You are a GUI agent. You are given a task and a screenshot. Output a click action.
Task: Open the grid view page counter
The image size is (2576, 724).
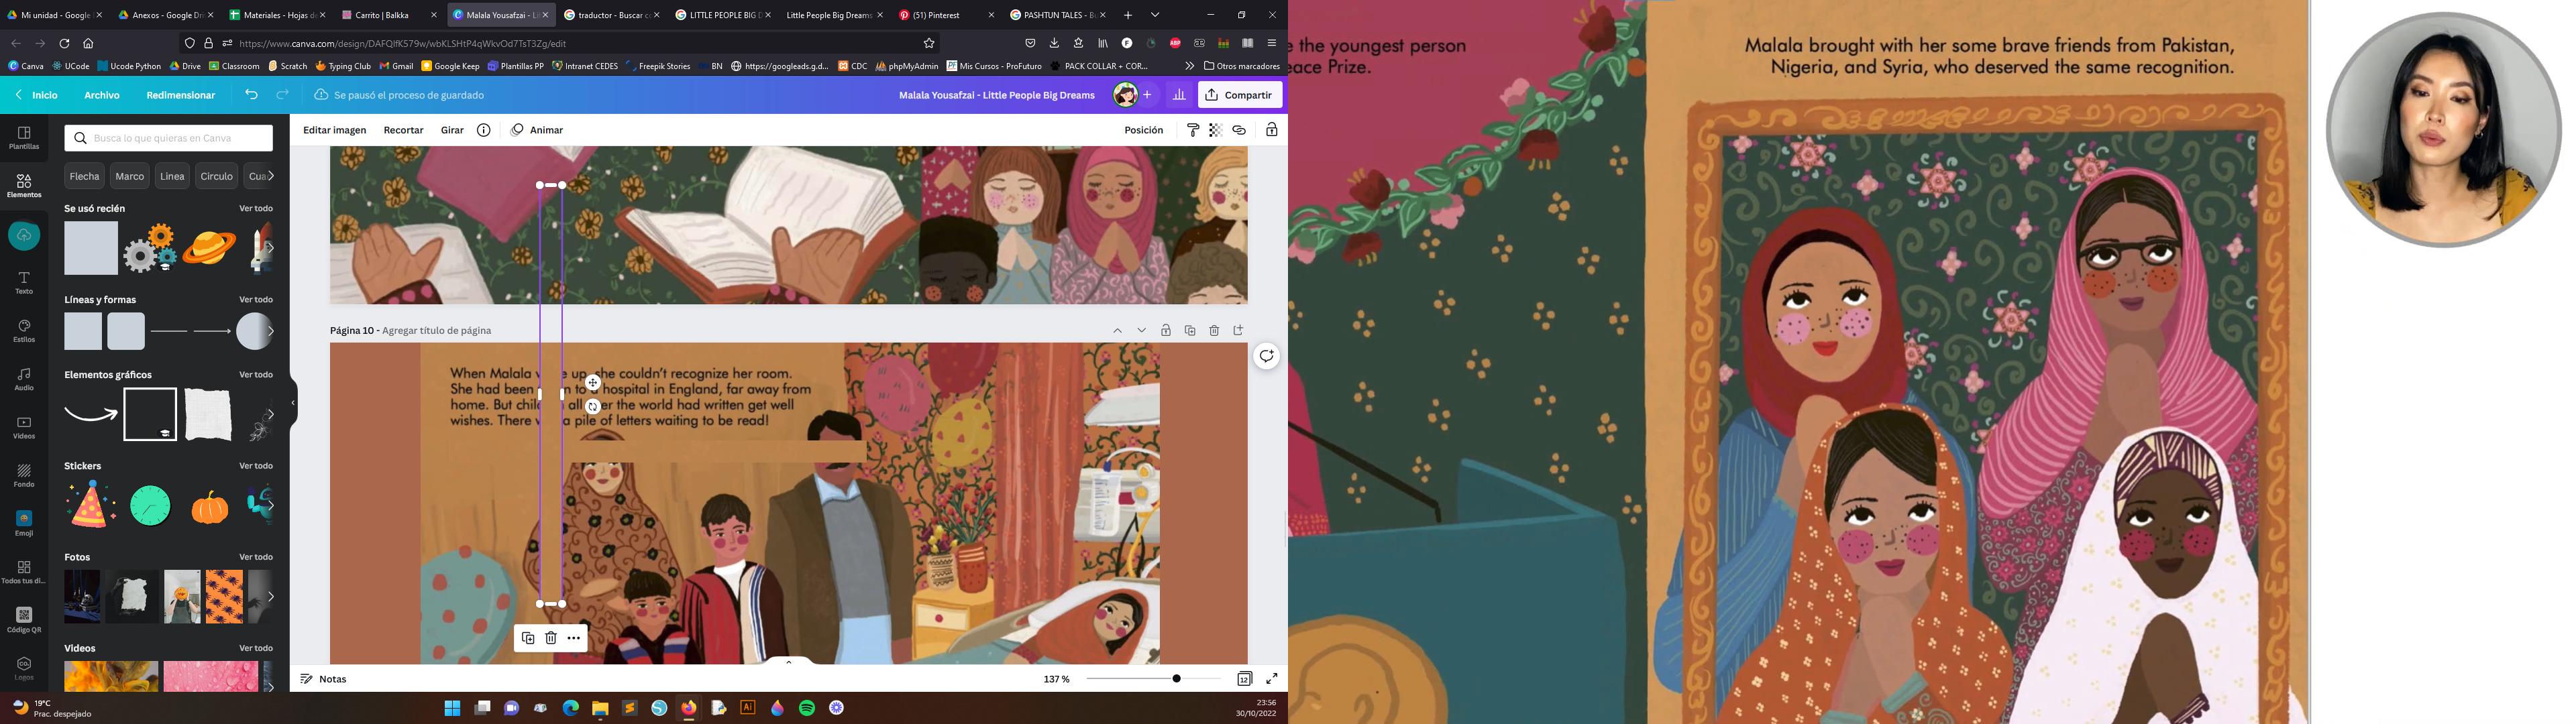pos(1244,679)
